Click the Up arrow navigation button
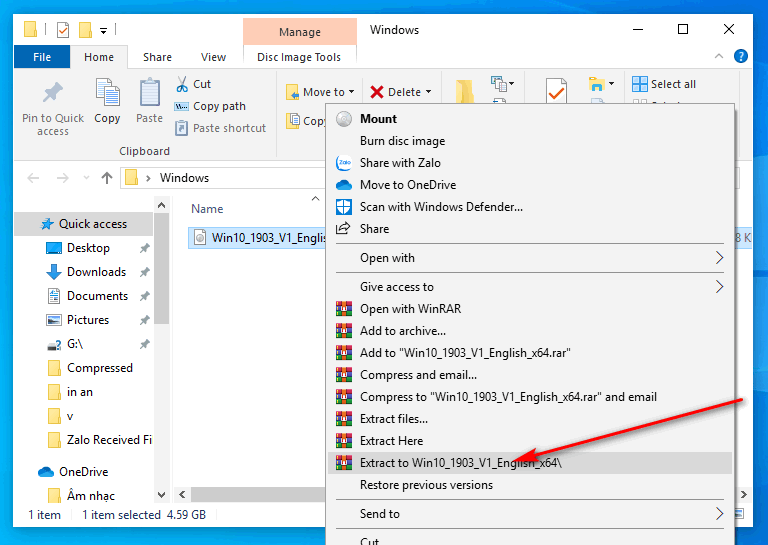The height and width of the screenshot is (545, 768). tap(107, 178)
